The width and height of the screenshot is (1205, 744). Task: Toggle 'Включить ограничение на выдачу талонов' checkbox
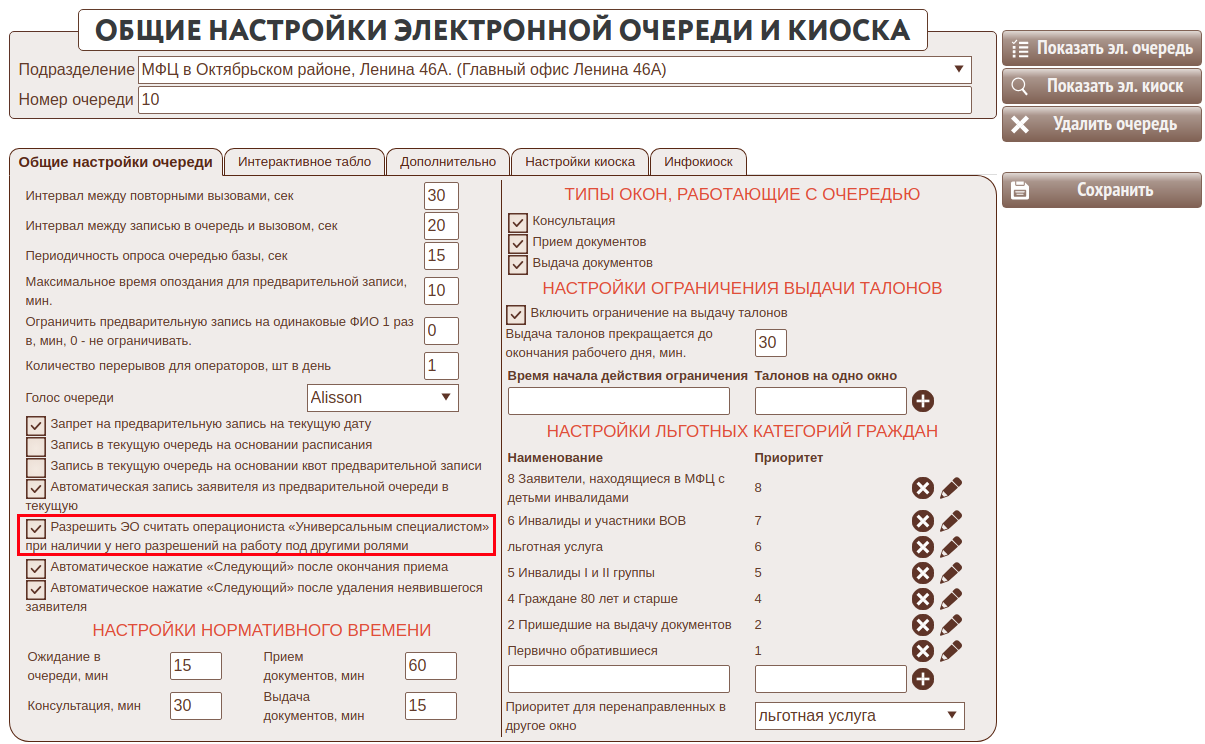[x=517, y=314]
